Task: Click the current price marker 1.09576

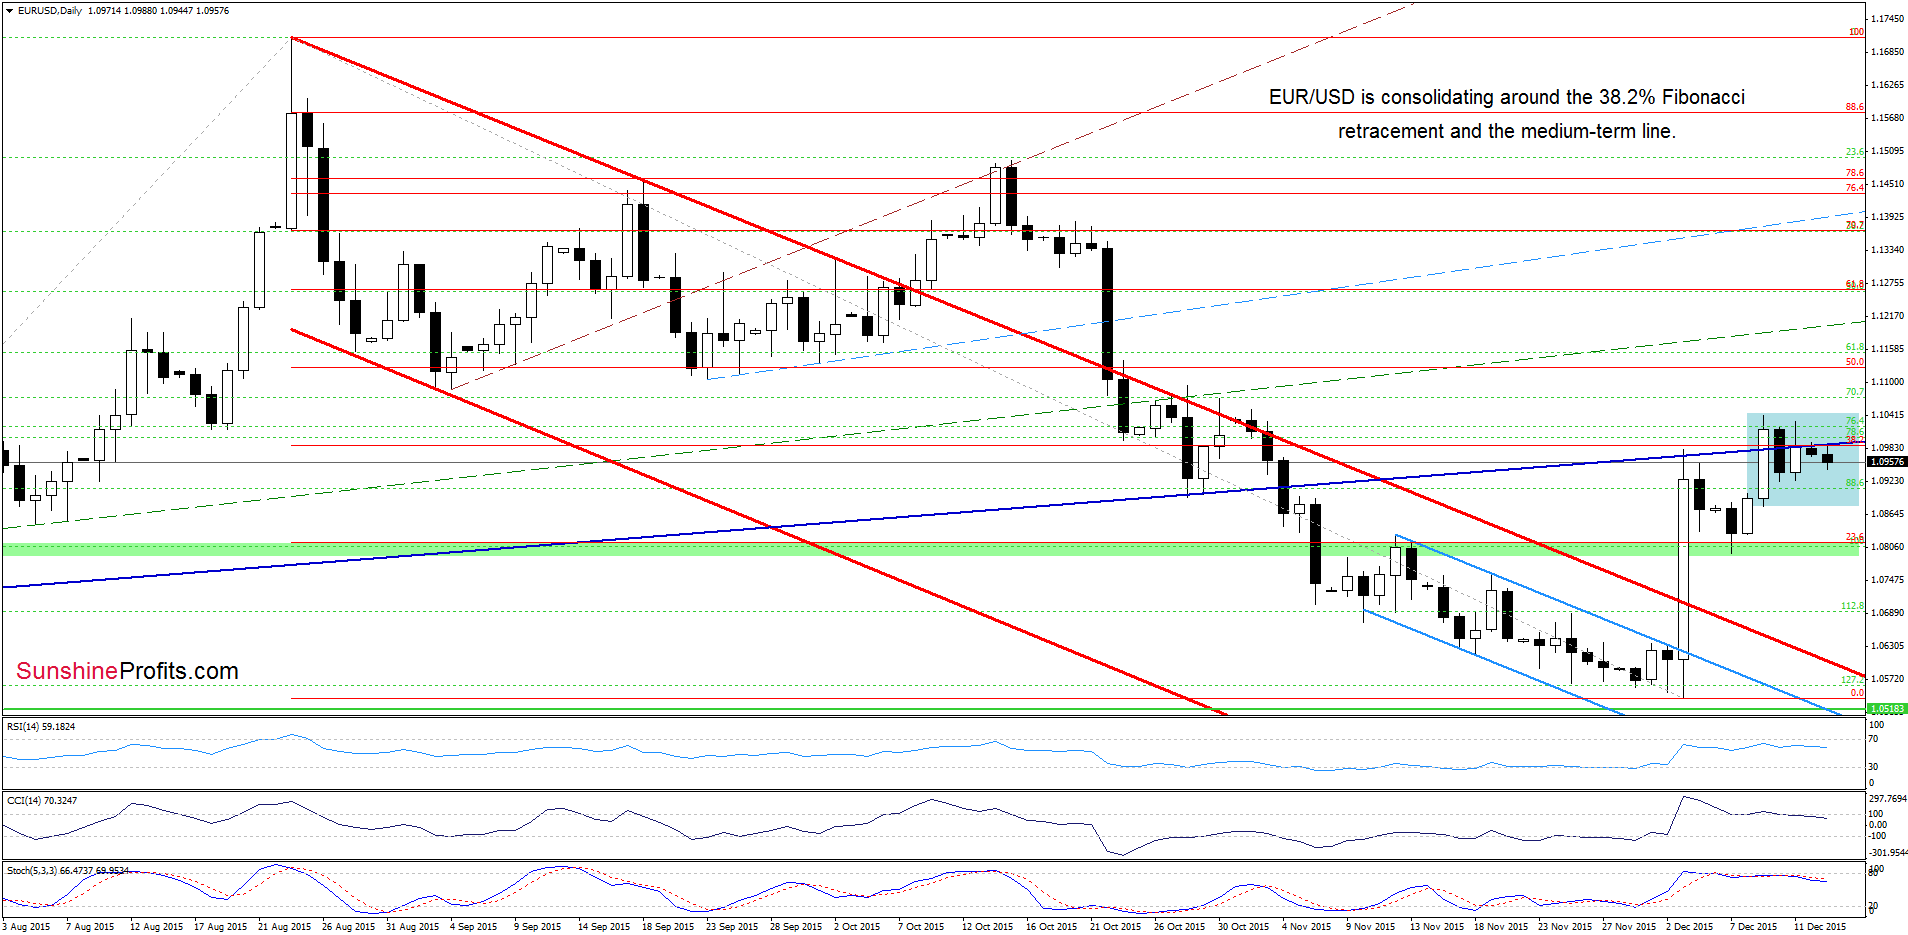Action: tap(1886, 462)
